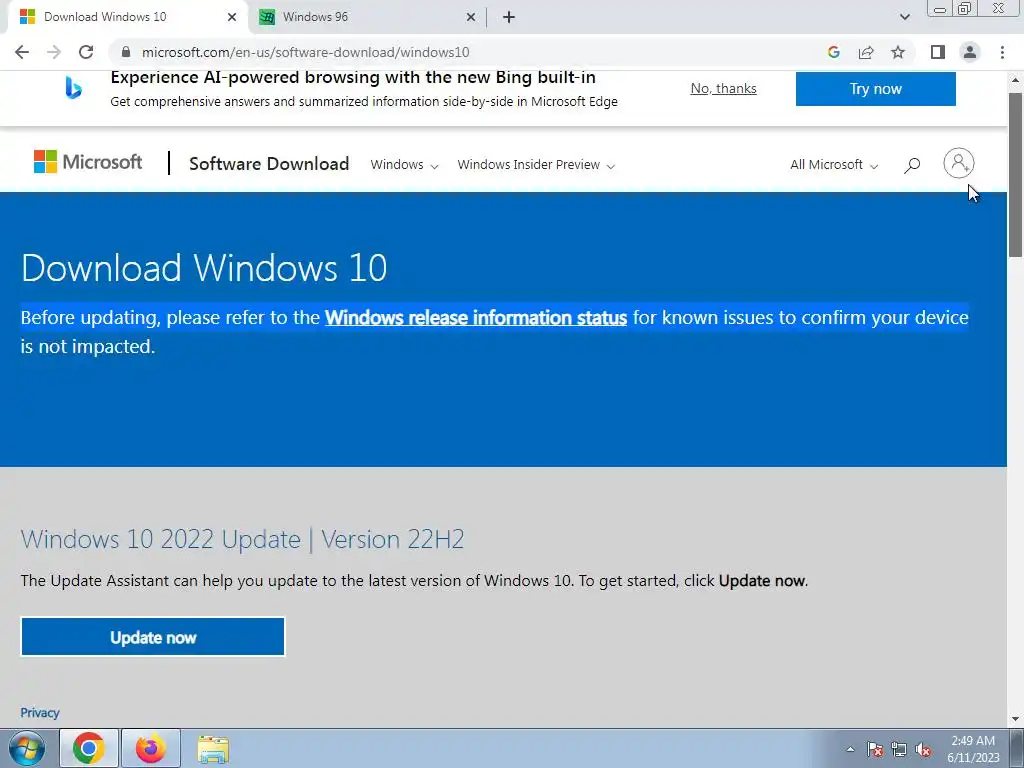Viewport: 1024px width, 768px height.
Task: Reload the page with the refresh icon
Action: click(86, 52)
